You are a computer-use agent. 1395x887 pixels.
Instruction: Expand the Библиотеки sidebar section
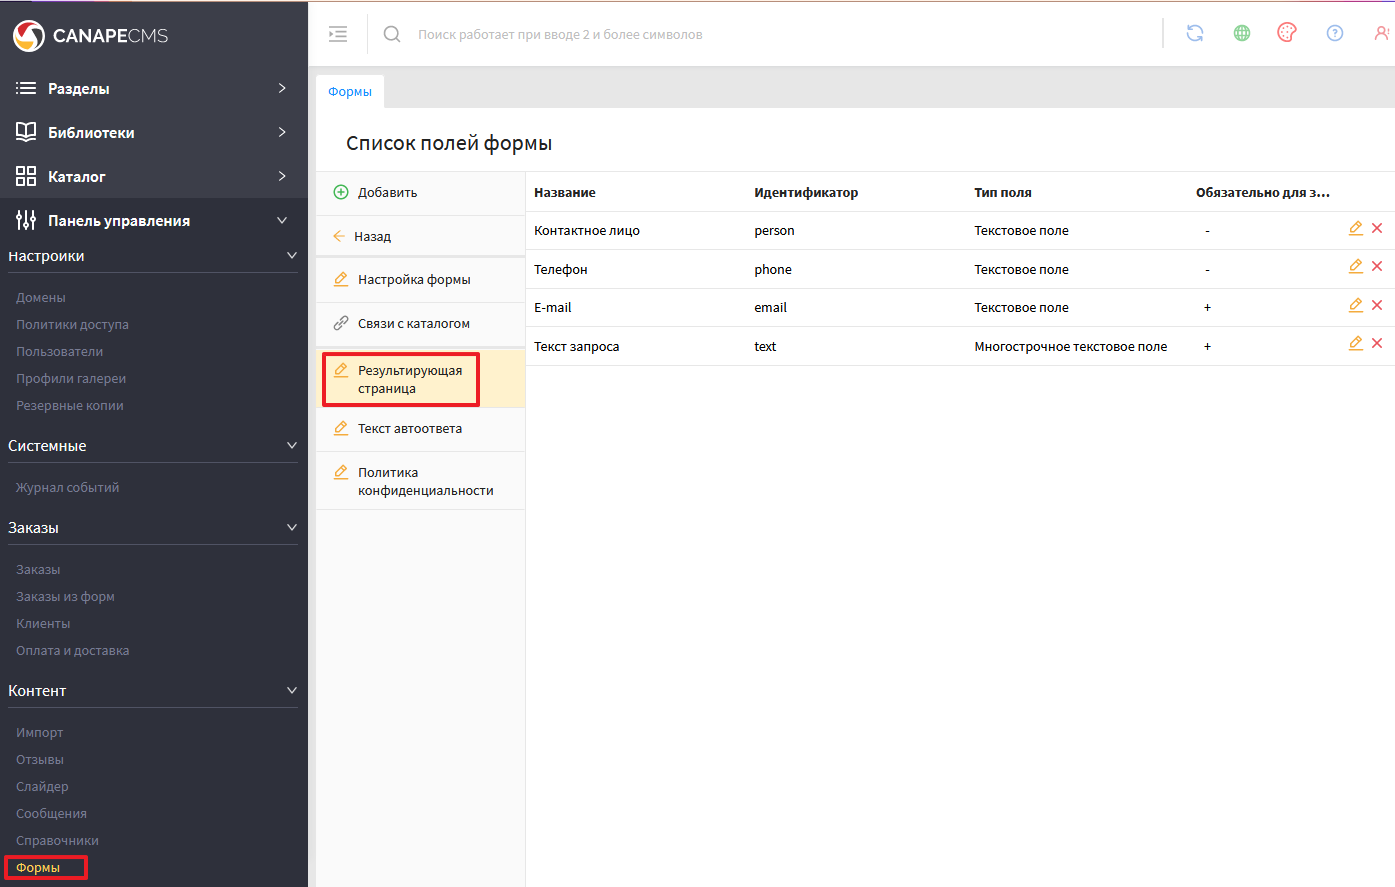150,132
